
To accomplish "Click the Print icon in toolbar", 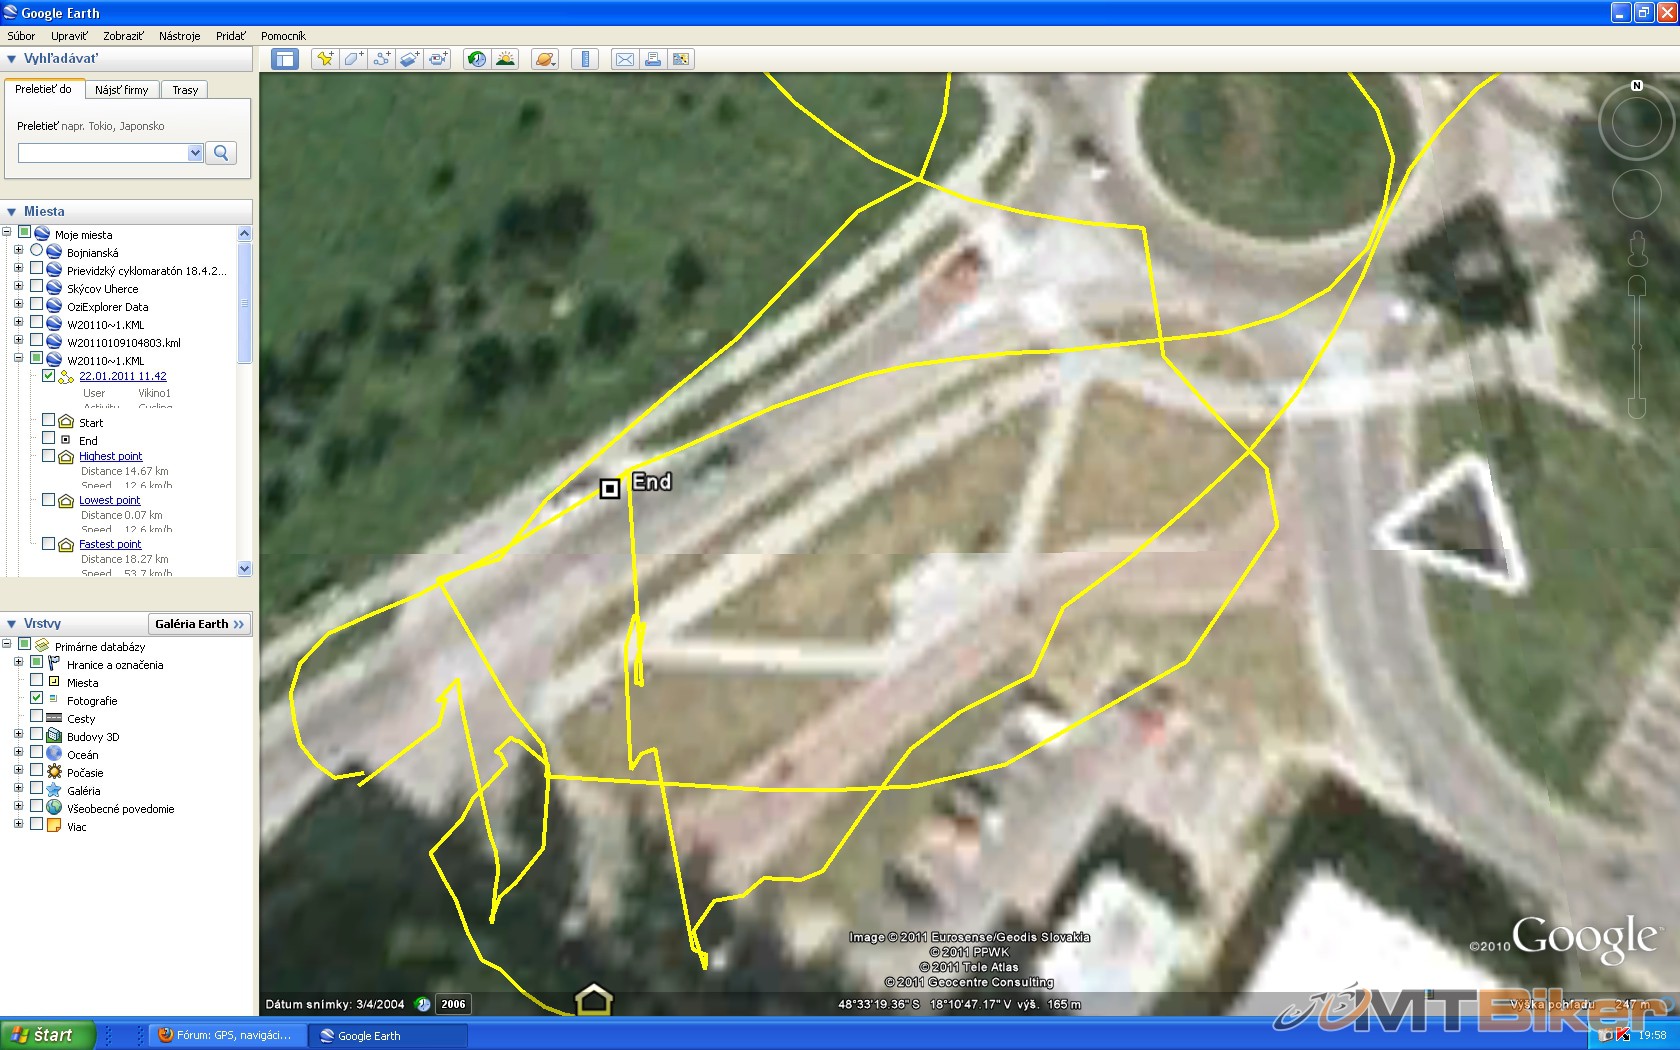I will coord(652,59).
